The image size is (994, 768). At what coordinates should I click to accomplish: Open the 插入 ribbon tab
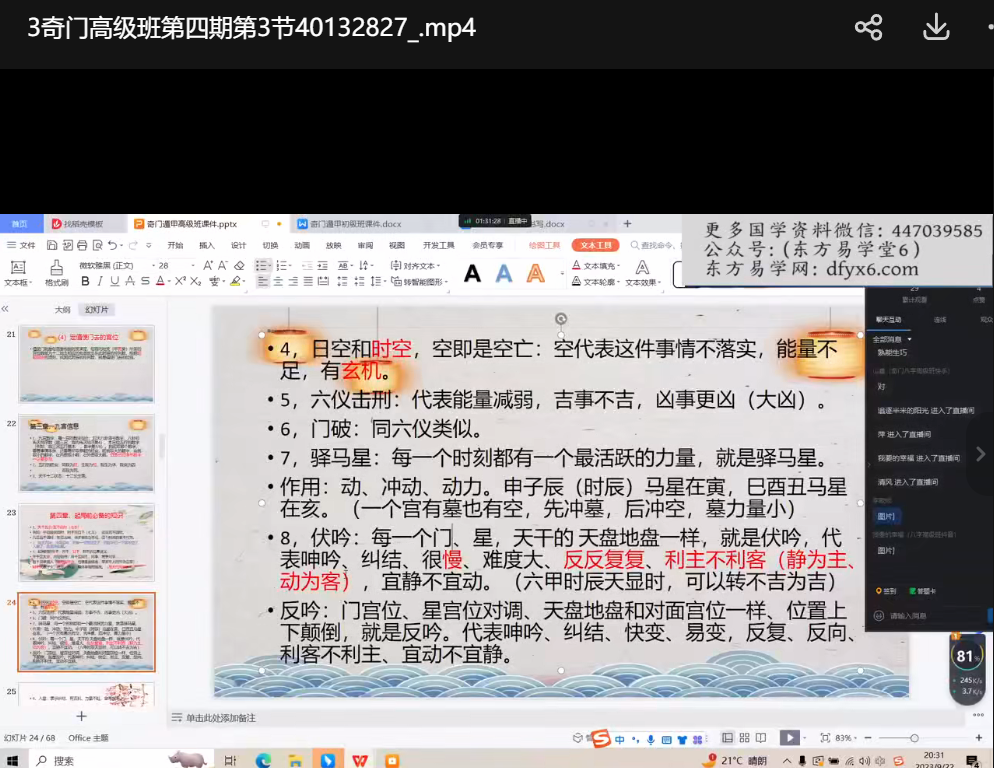point(207,245)
